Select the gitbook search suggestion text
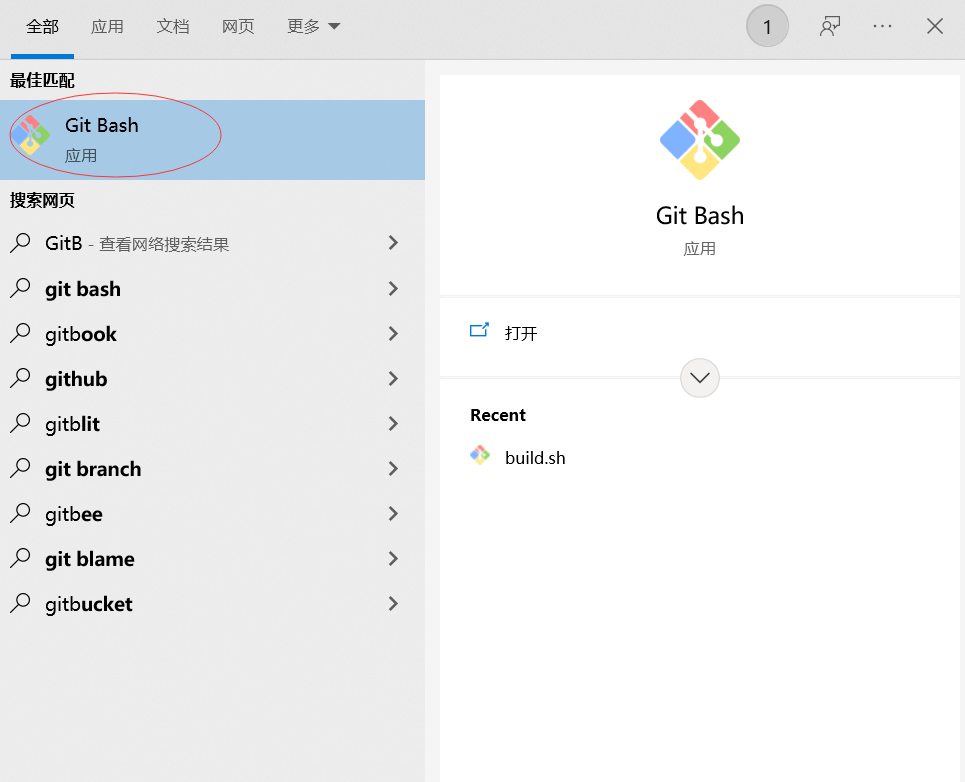Screen dimensions: 965x782 click(81, 334)
